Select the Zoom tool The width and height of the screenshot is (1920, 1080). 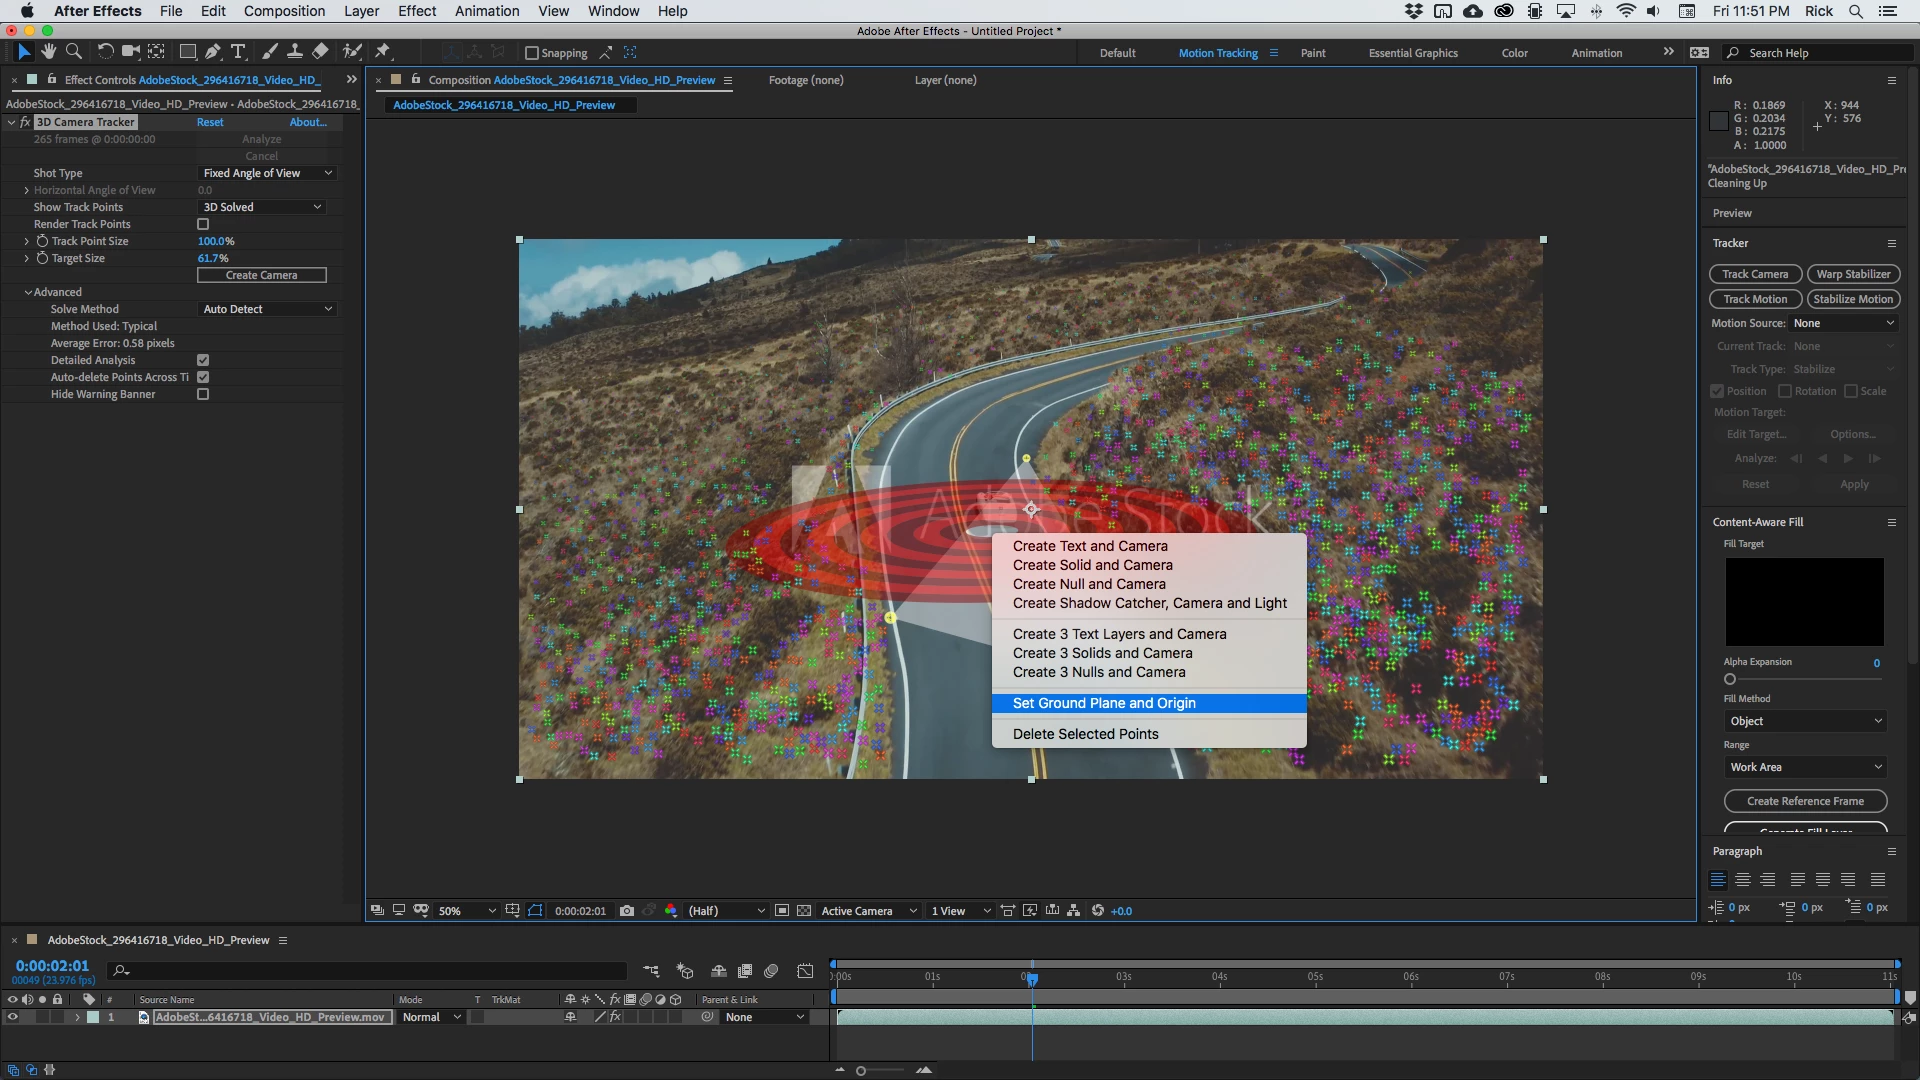click(73, 51)
